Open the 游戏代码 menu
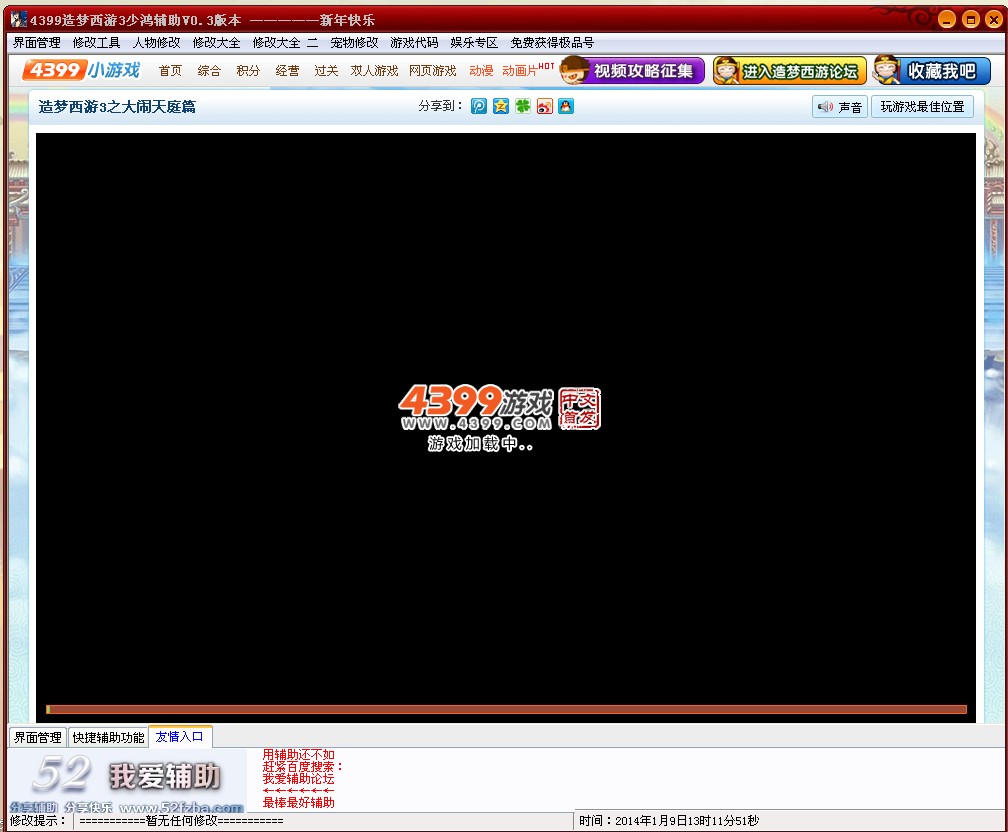 (414, 42)
